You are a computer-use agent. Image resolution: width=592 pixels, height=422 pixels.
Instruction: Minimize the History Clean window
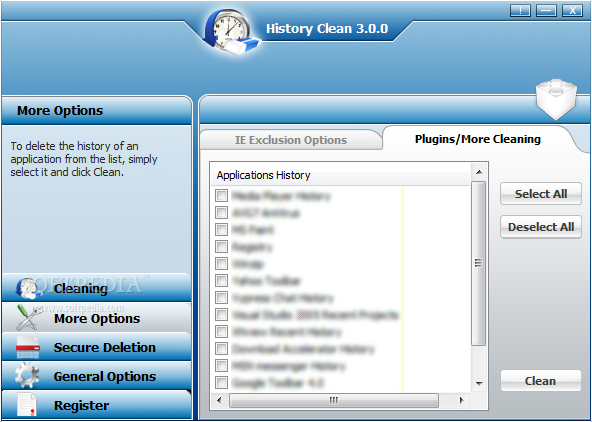coord(546,10)
